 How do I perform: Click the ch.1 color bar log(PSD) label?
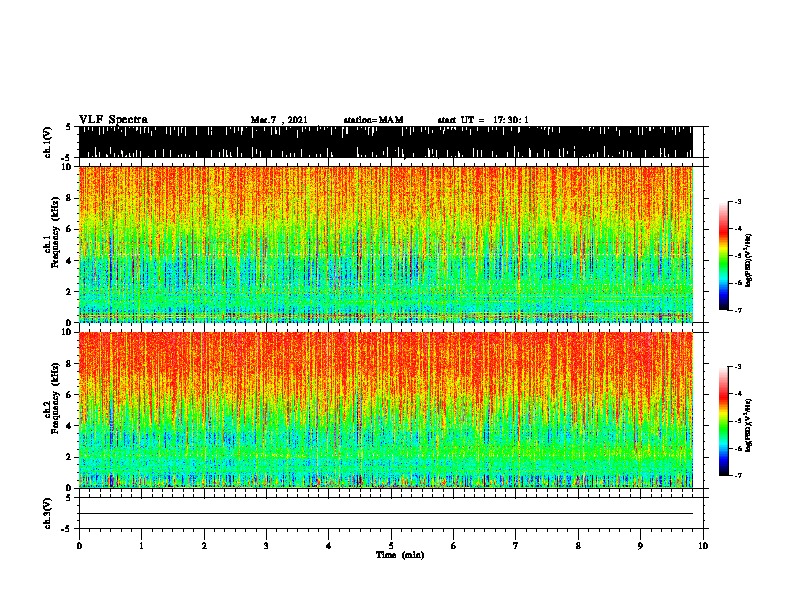point(748,261)
